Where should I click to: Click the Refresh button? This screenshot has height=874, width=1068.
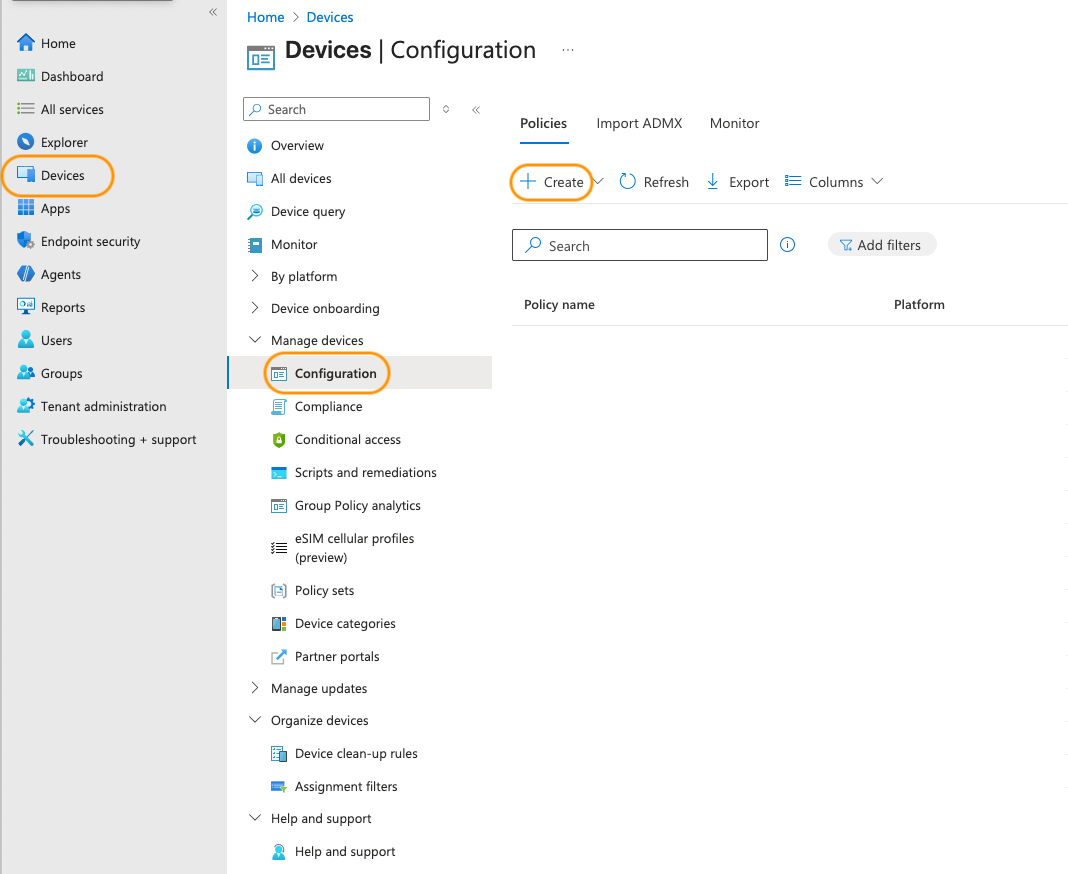tap(654, 182)
